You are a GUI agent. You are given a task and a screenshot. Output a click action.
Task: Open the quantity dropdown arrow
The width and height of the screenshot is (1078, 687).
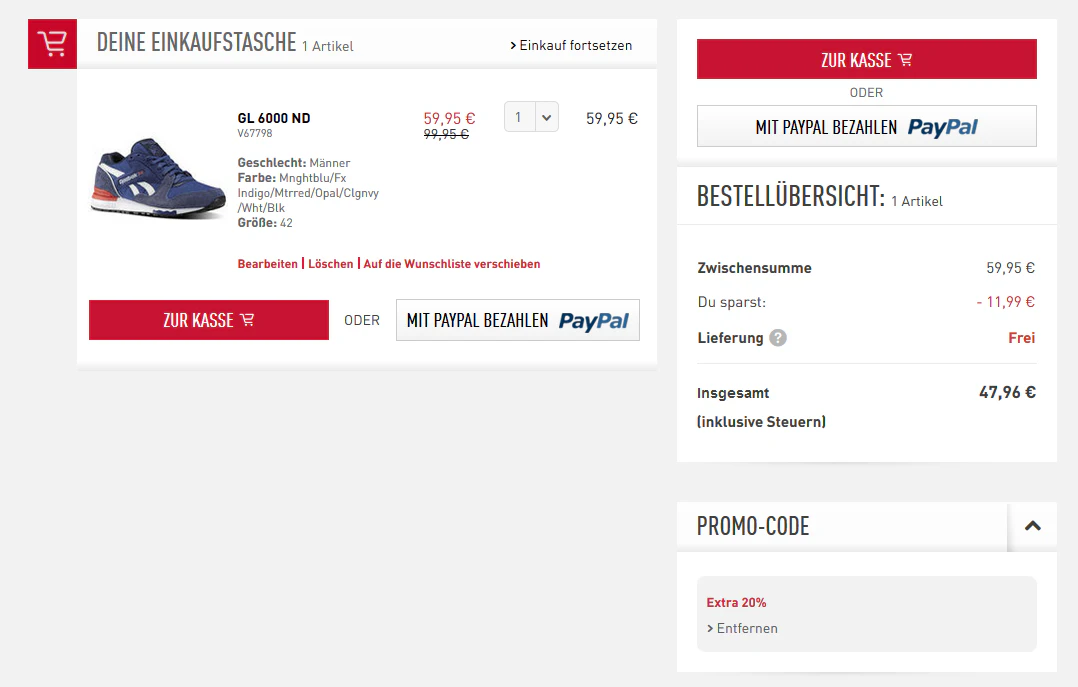[x=547, y=117]
